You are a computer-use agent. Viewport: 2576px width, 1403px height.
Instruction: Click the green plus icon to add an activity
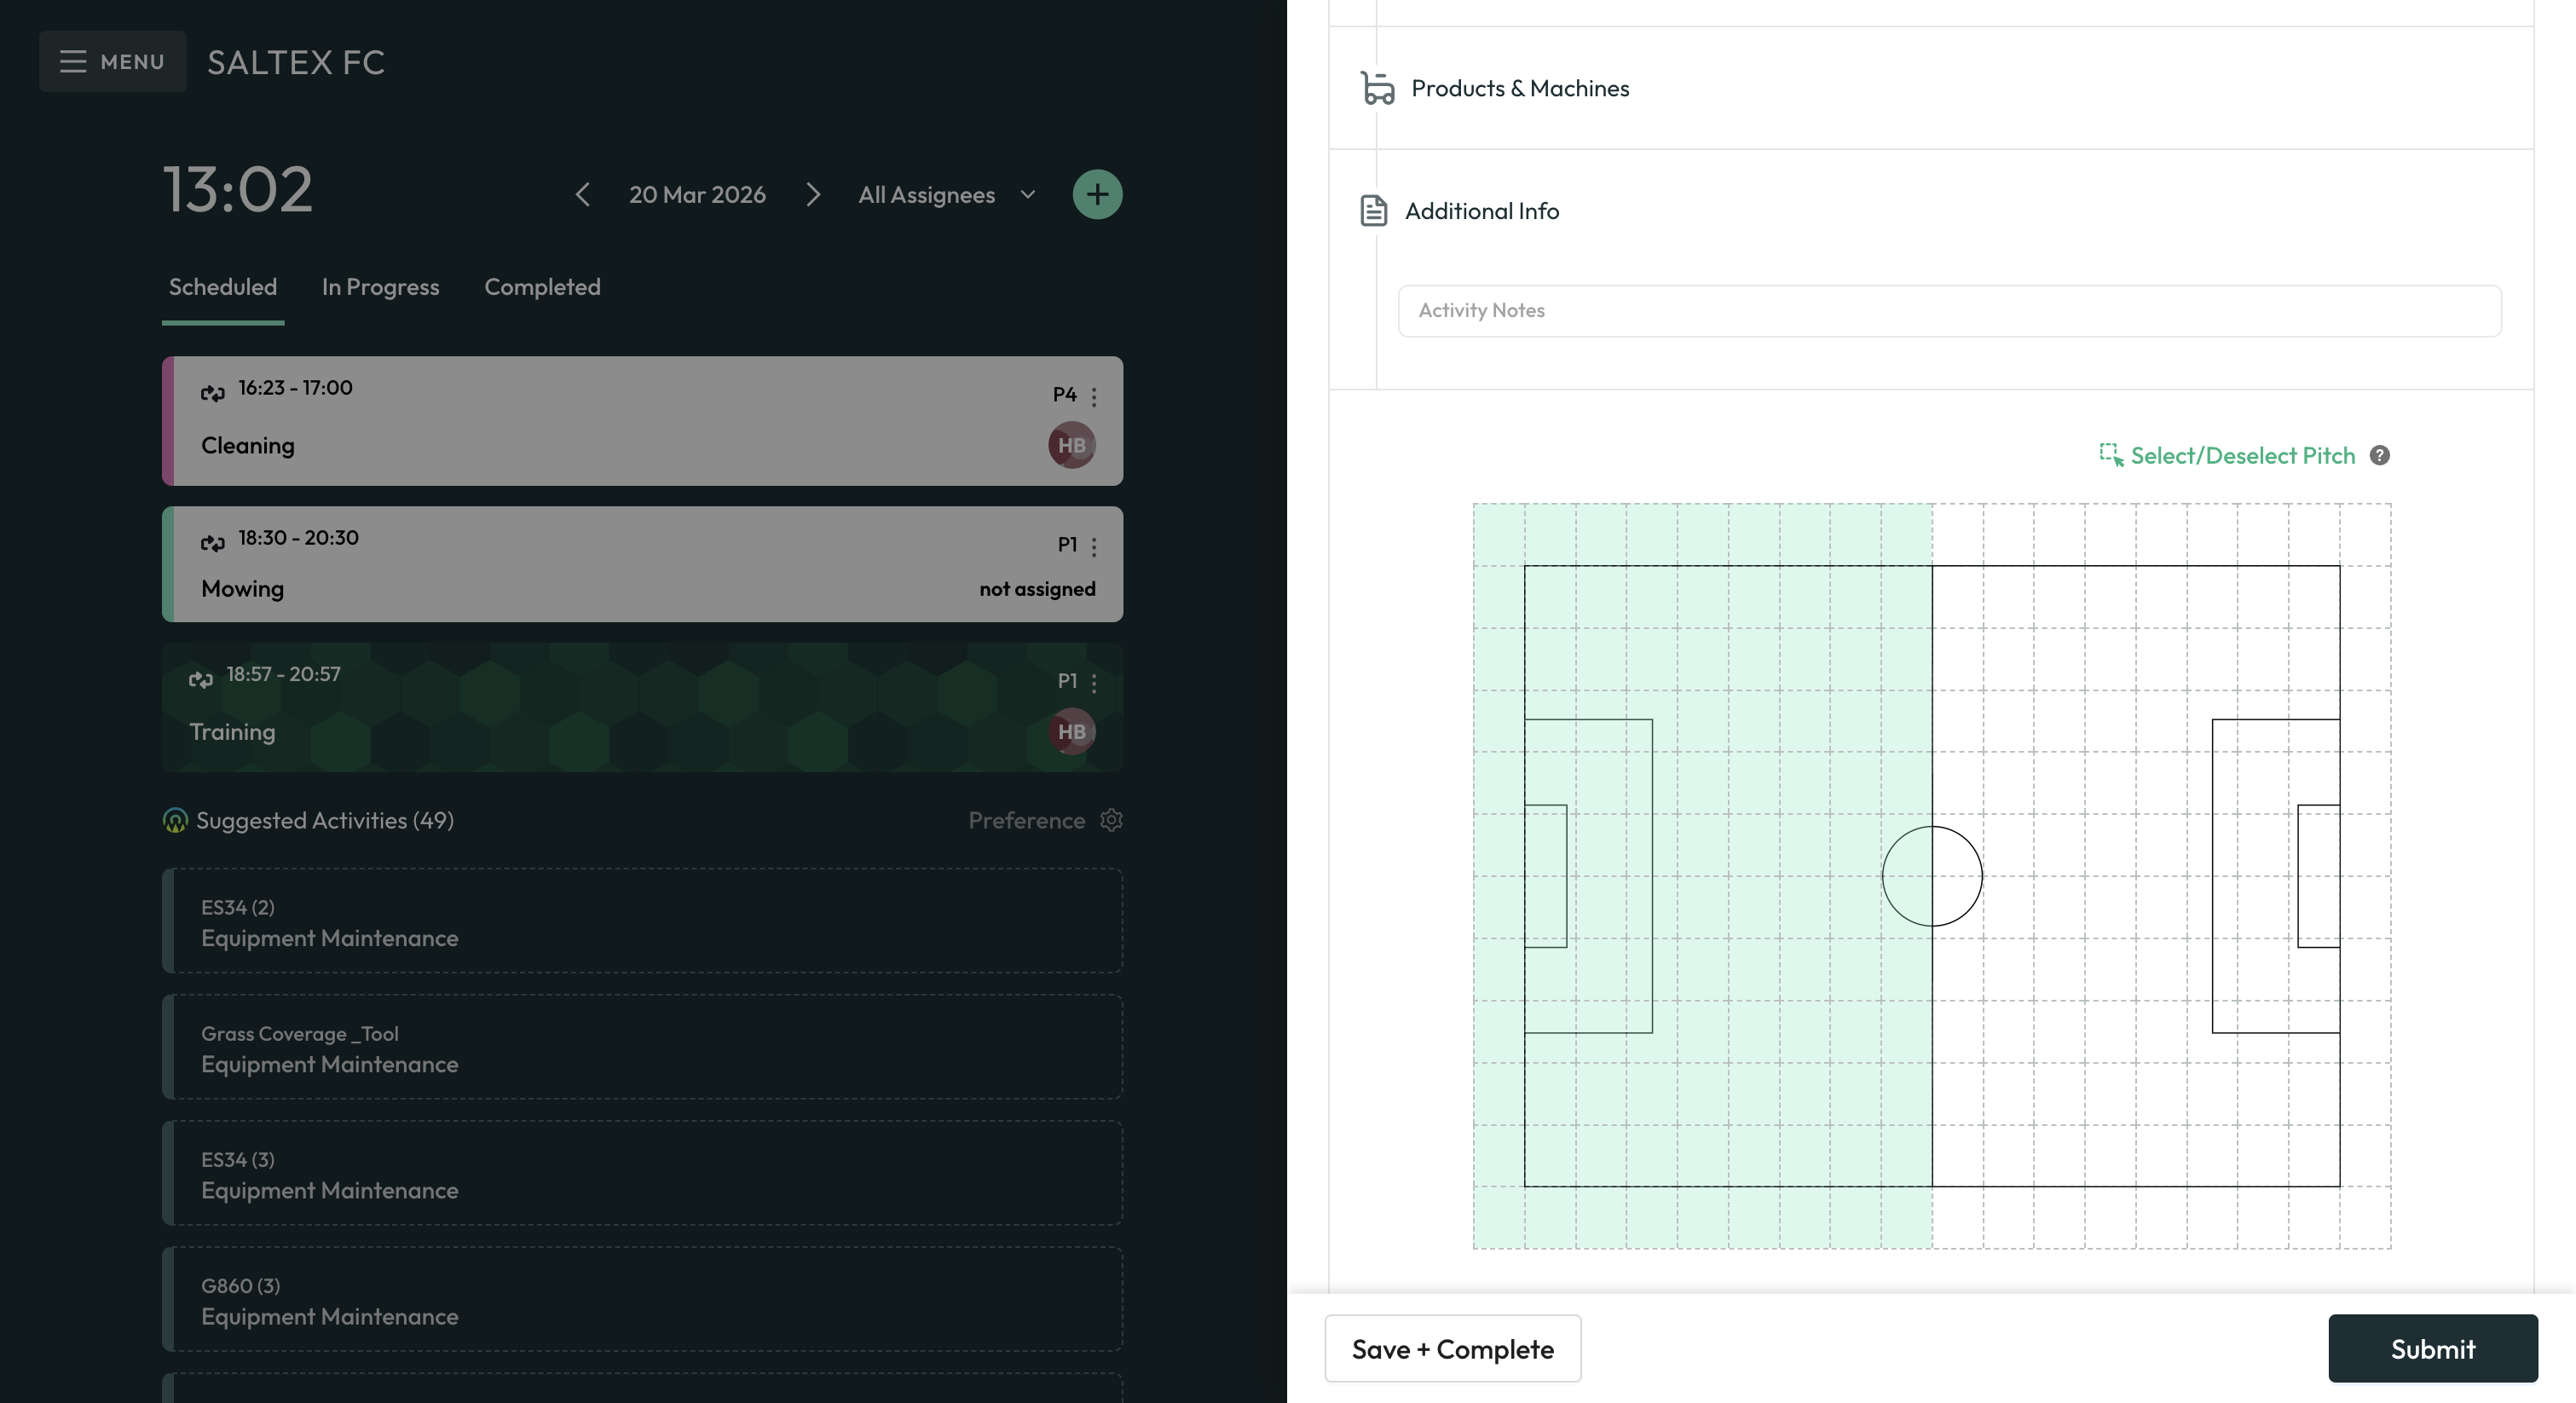[x=1097, y=193]
